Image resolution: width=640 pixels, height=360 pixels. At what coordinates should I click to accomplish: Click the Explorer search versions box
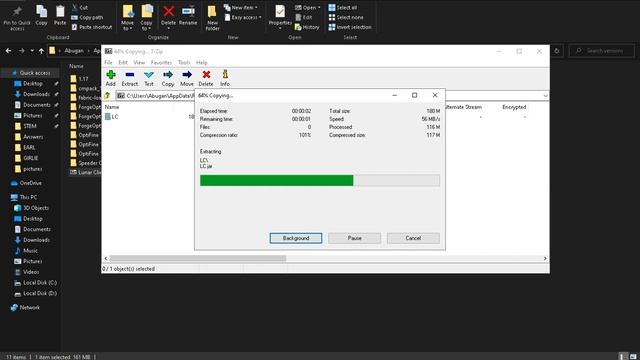(x=602, y=51)
